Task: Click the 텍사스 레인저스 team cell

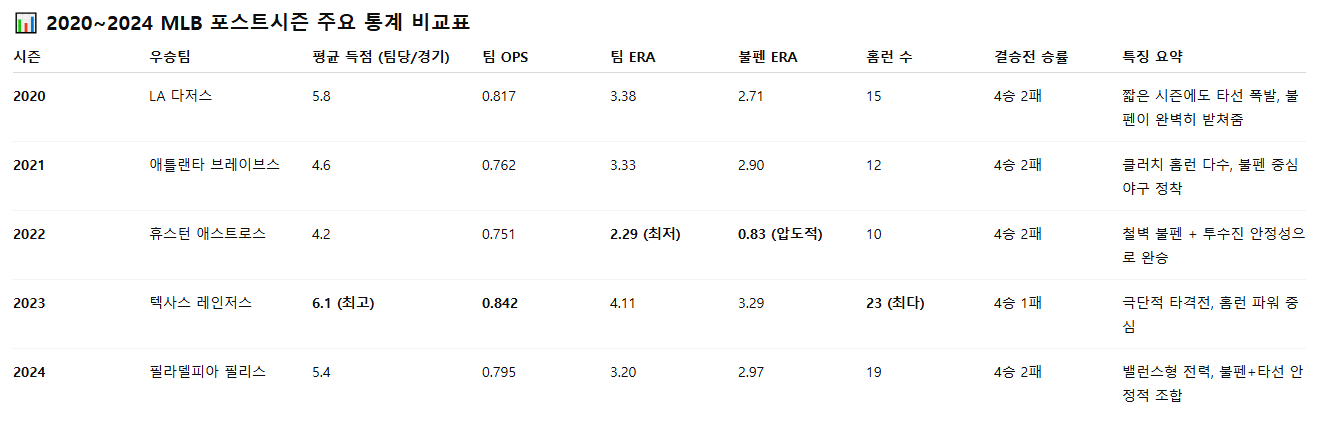Action: [x=200, y=303]
